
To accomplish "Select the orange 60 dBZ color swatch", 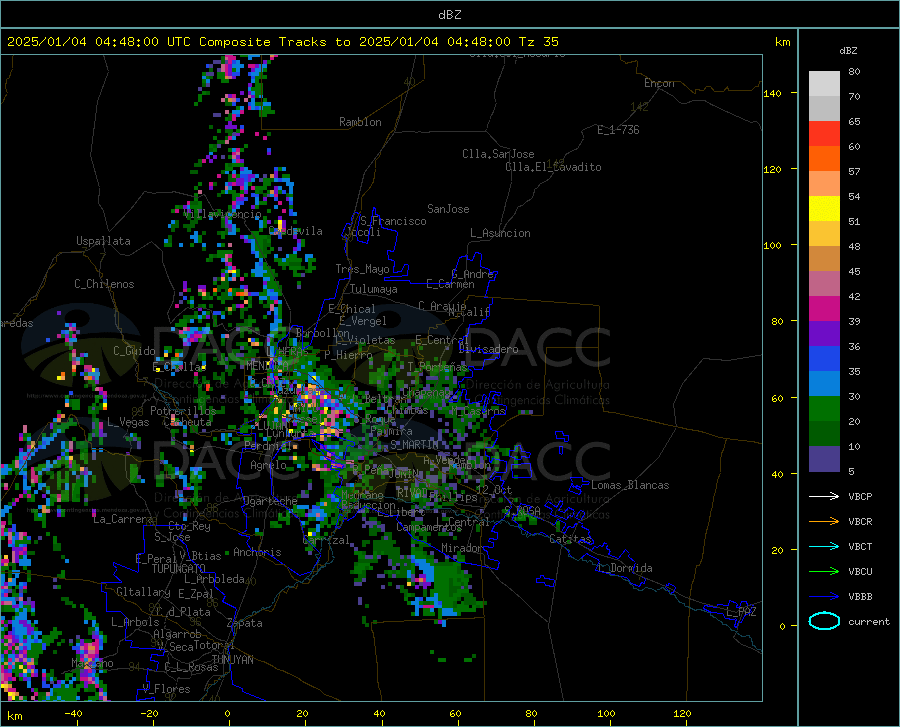I will pos(824,159).
